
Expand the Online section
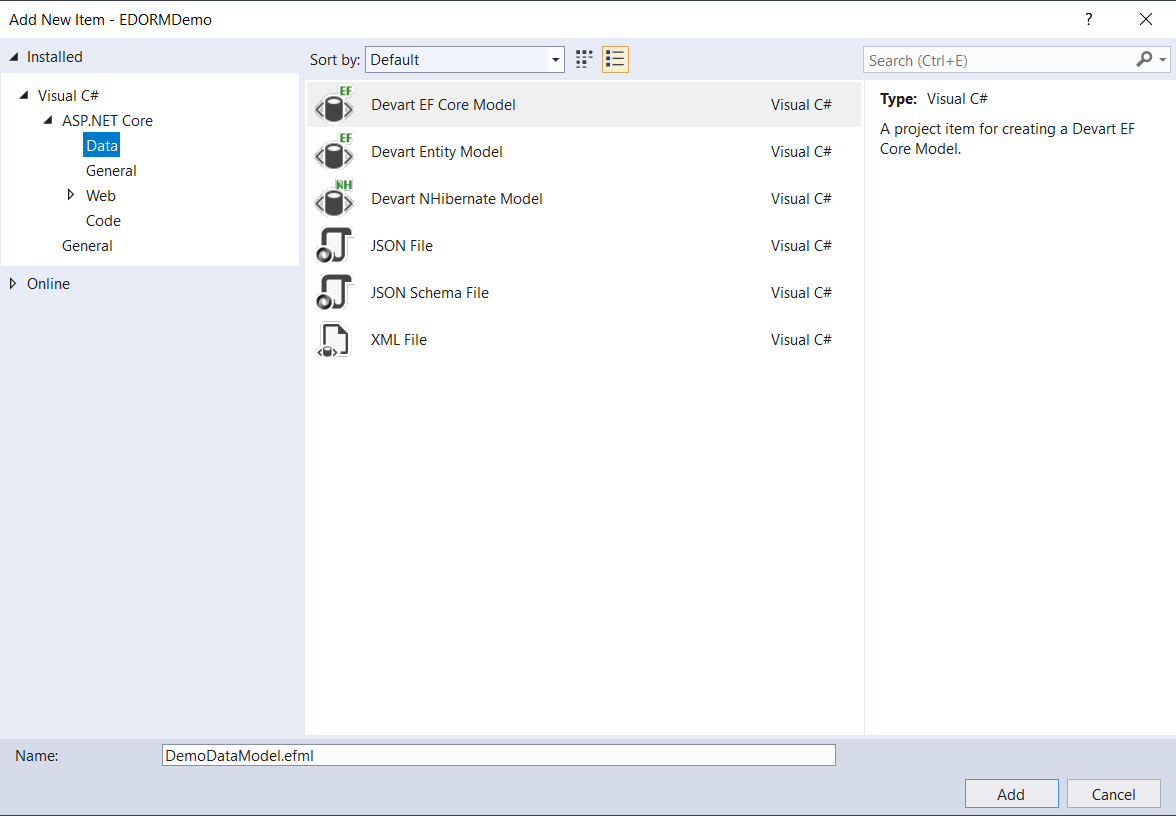(x=13, y=284)
